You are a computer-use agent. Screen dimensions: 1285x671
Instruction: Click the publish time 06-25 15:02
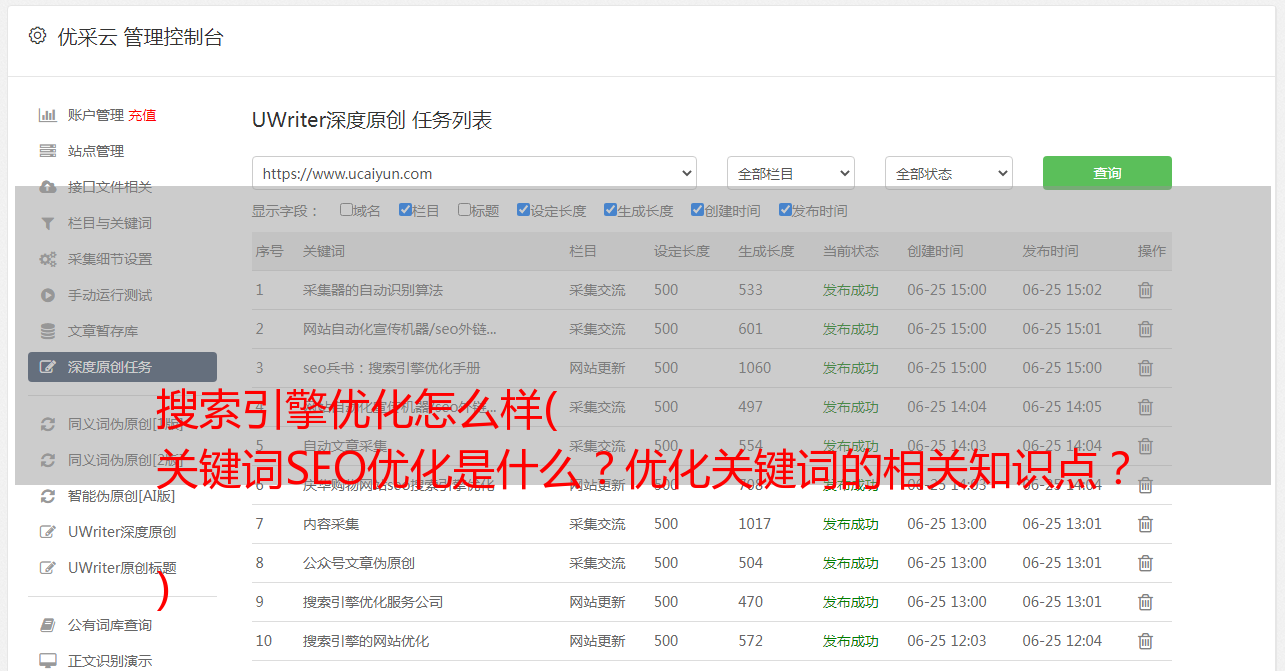coord(1062,290)
